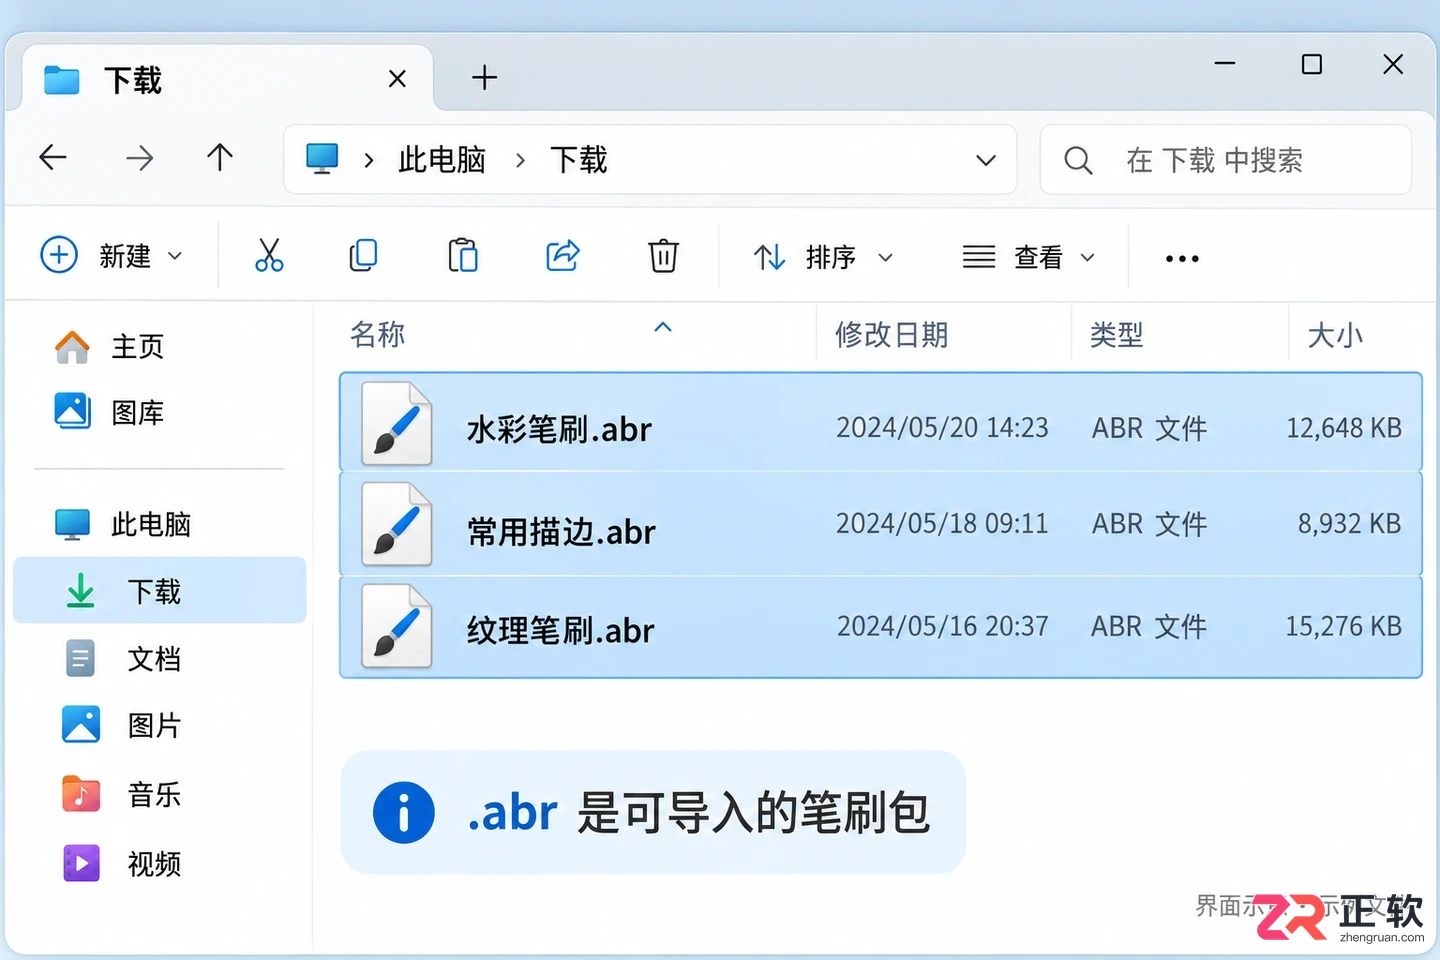1440x960 pixels.
Task: Open 音乐 in the sidebar
Action: 123,795
